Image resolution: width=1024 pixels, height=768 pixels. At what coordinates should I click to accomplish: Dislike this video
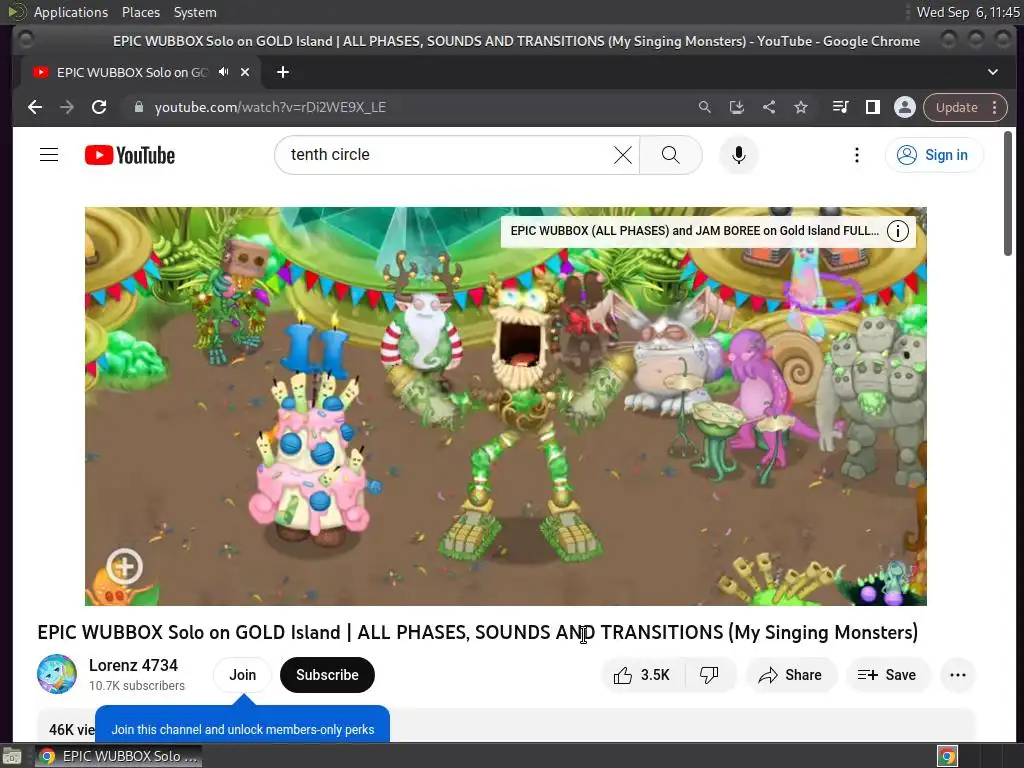709,675
